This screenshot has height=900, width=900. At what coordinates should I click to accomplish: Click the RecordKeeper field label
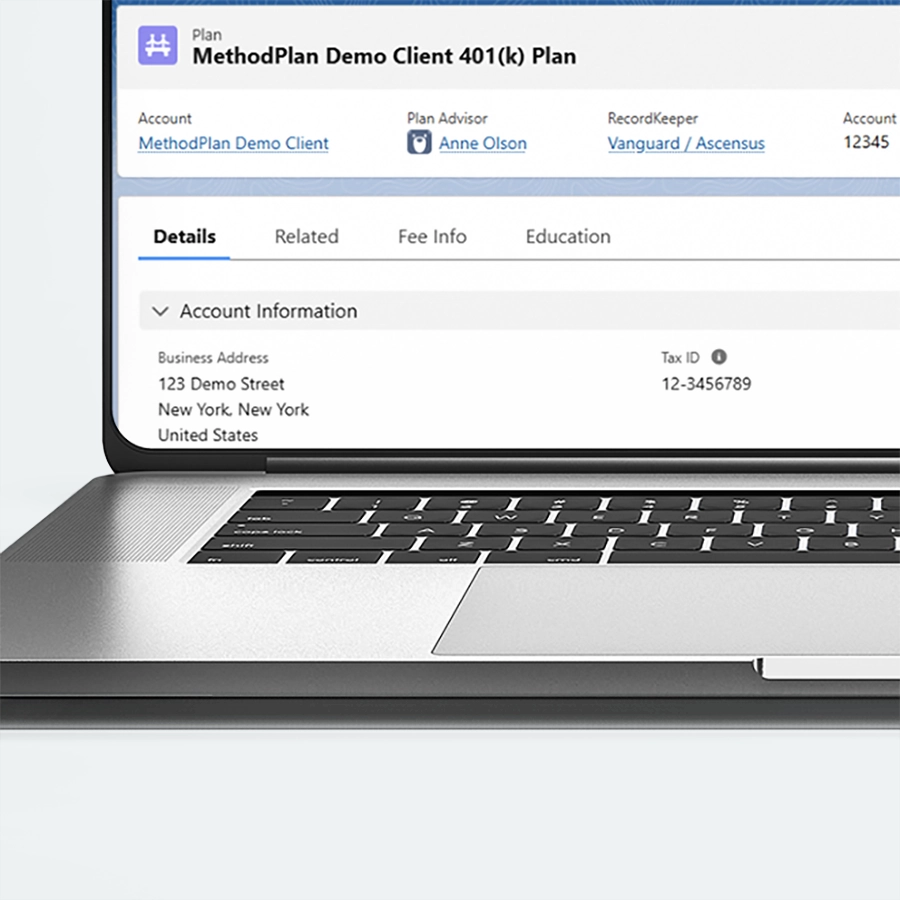point(653,118)
